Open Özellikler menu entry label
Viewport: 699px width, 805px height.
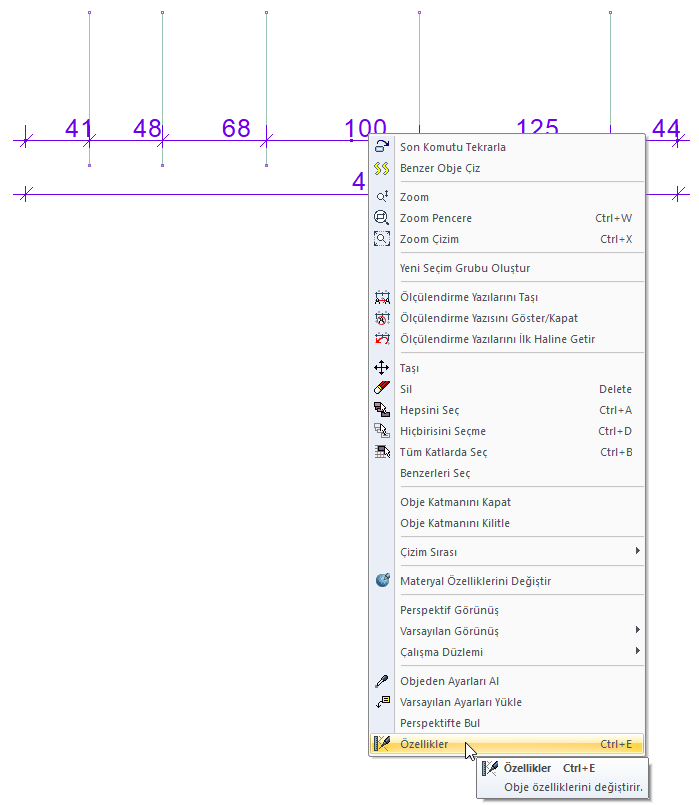[x=424, y=744]
